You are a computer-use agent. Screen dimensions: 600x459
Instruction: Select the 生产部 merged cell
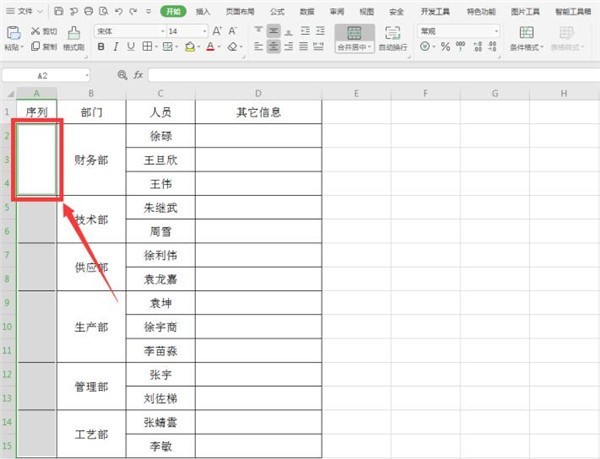click(x=91, y=327)
